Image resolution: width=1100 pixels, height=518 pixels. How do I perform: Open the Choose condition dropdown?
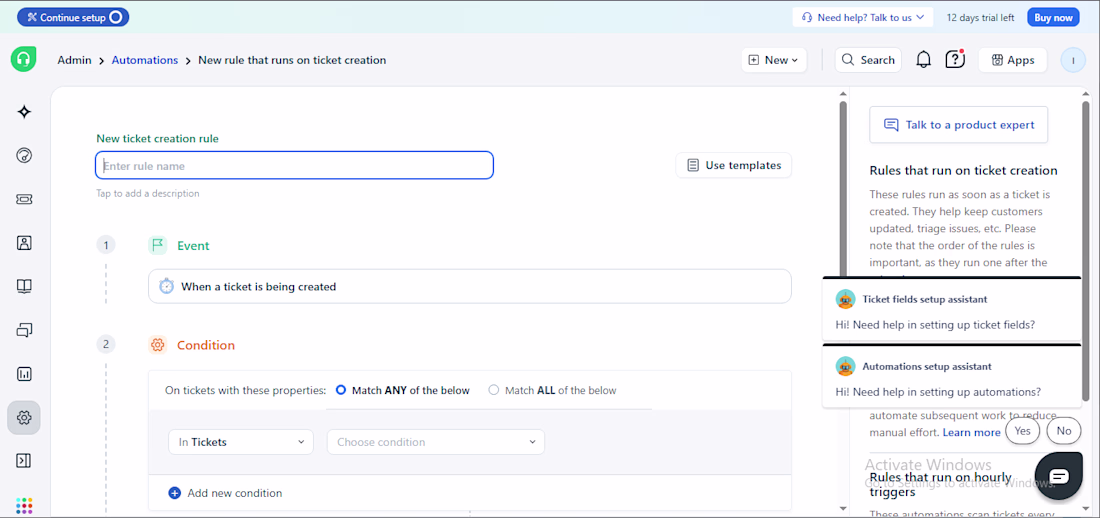pos(436,442)
